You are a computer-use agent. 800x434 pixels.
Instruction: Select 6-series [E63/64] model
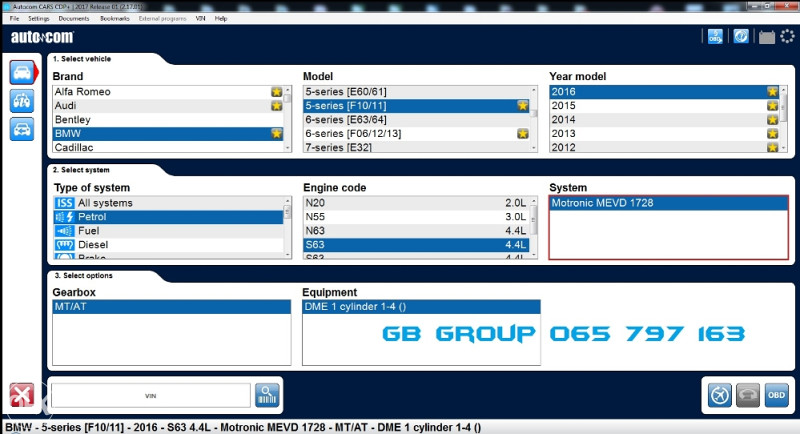point(416,120)
